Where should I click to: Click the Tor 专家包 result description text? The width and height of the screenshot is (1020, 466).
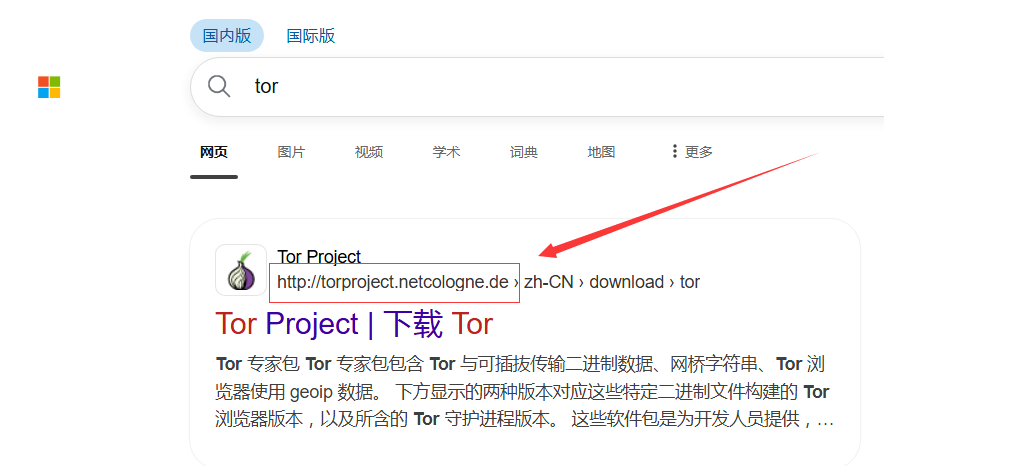coord(520,392)
